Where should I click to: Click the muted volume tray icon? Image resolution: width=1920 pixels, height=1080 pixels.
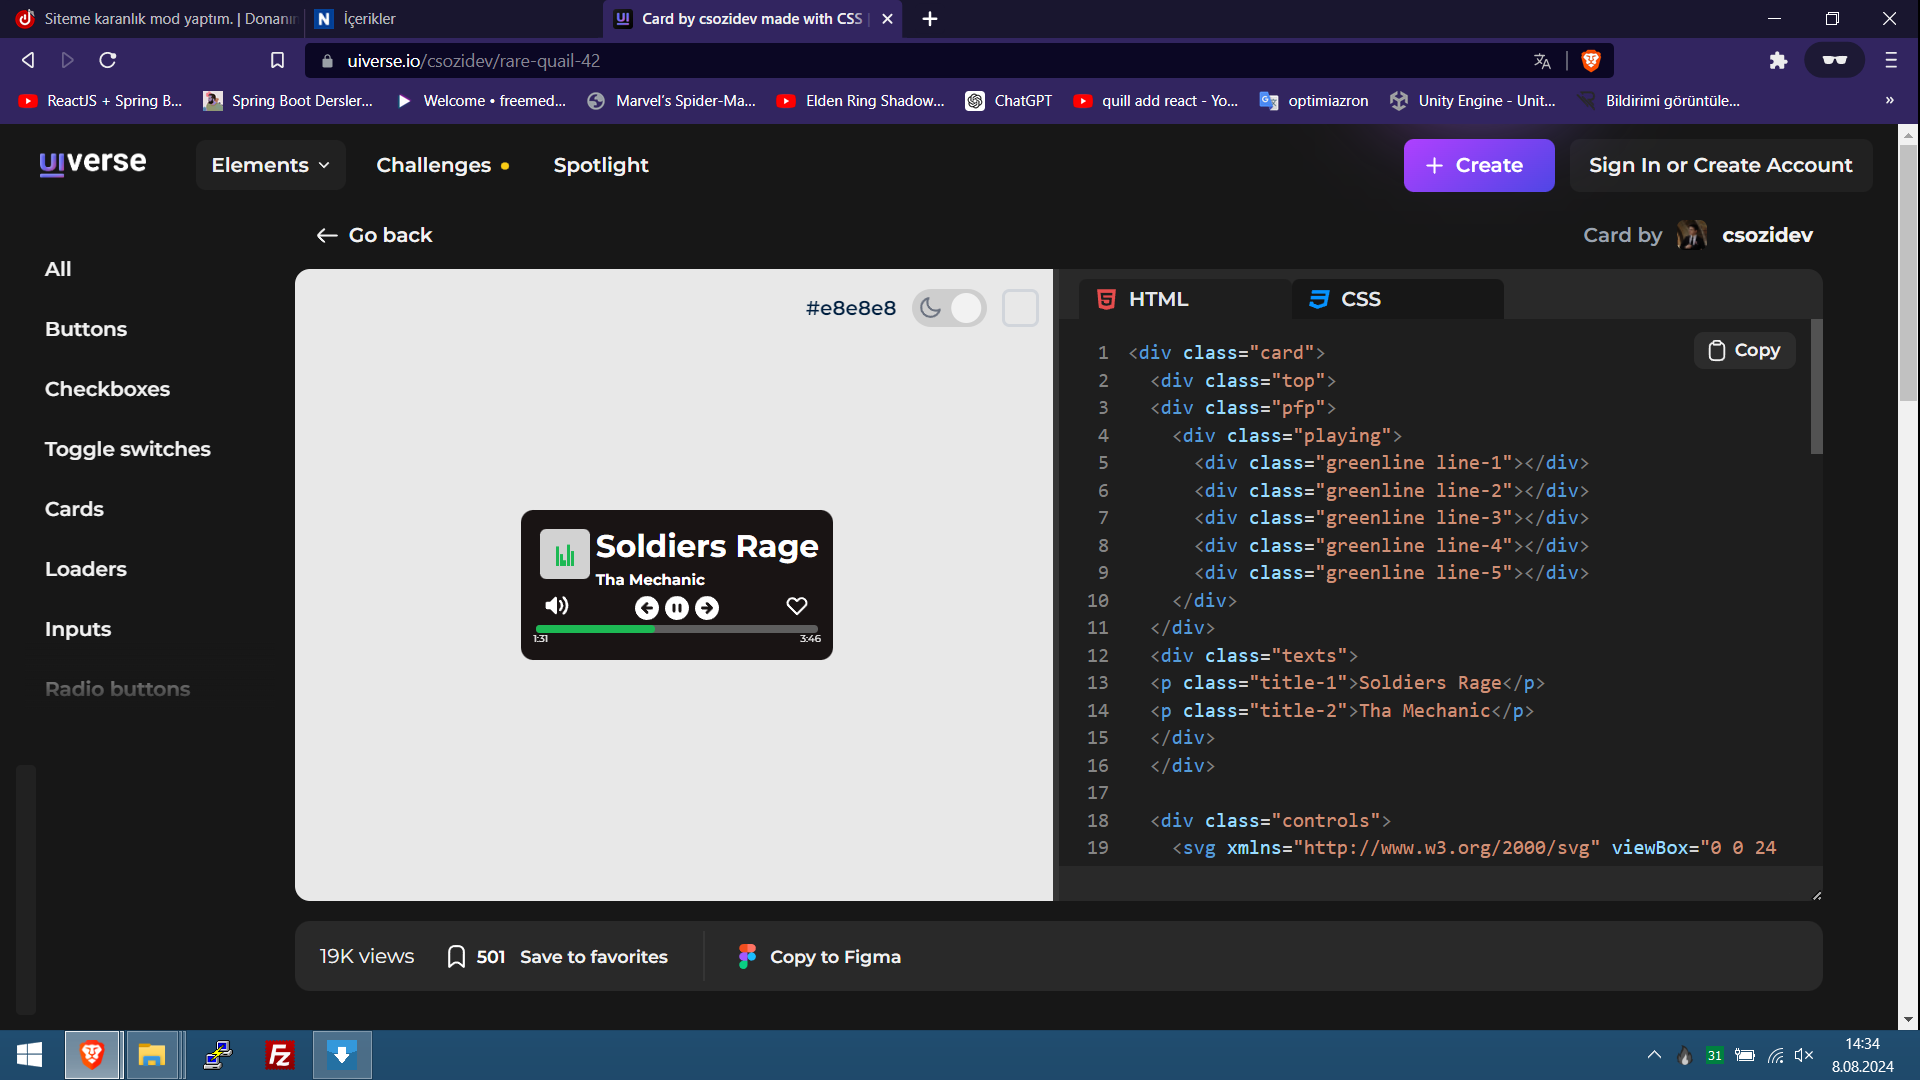pyautogui.click(x=1804, y=1055)
